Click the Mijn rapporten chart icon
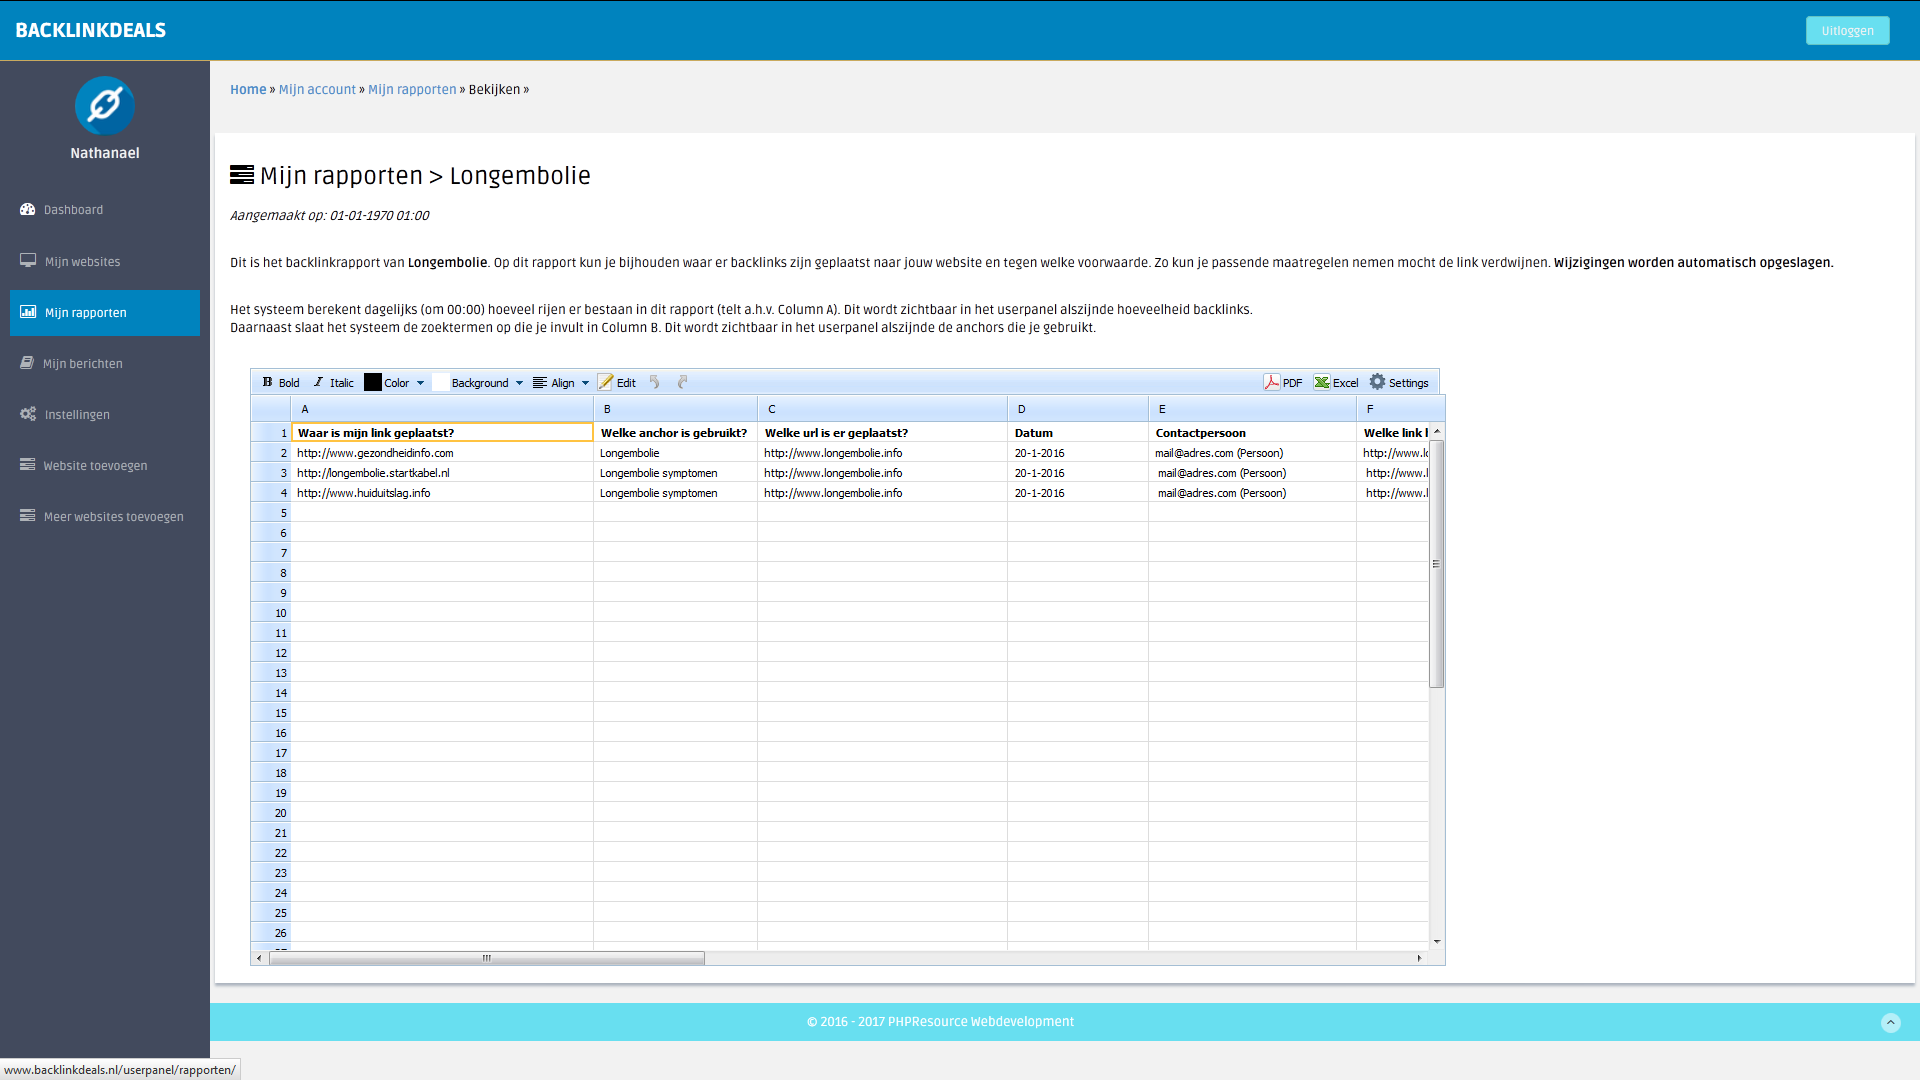Viewport: 1920px width, 1080px height. tap(28, 311)
